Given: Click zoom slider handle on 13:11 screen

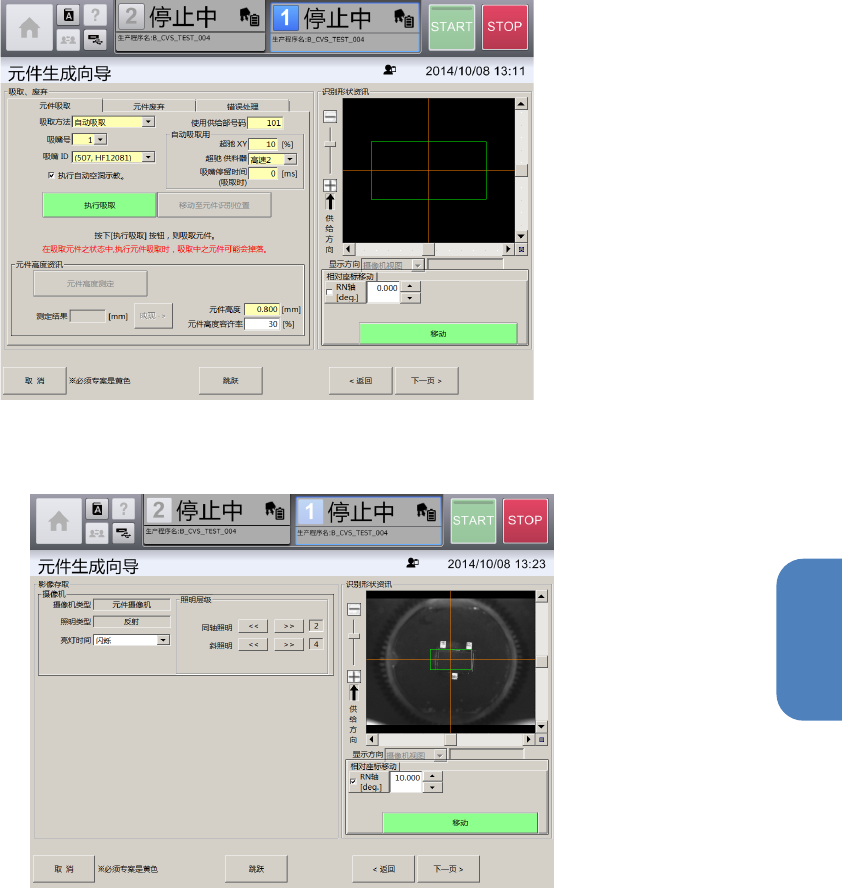Looking at the screenshot, I should 330,144.
